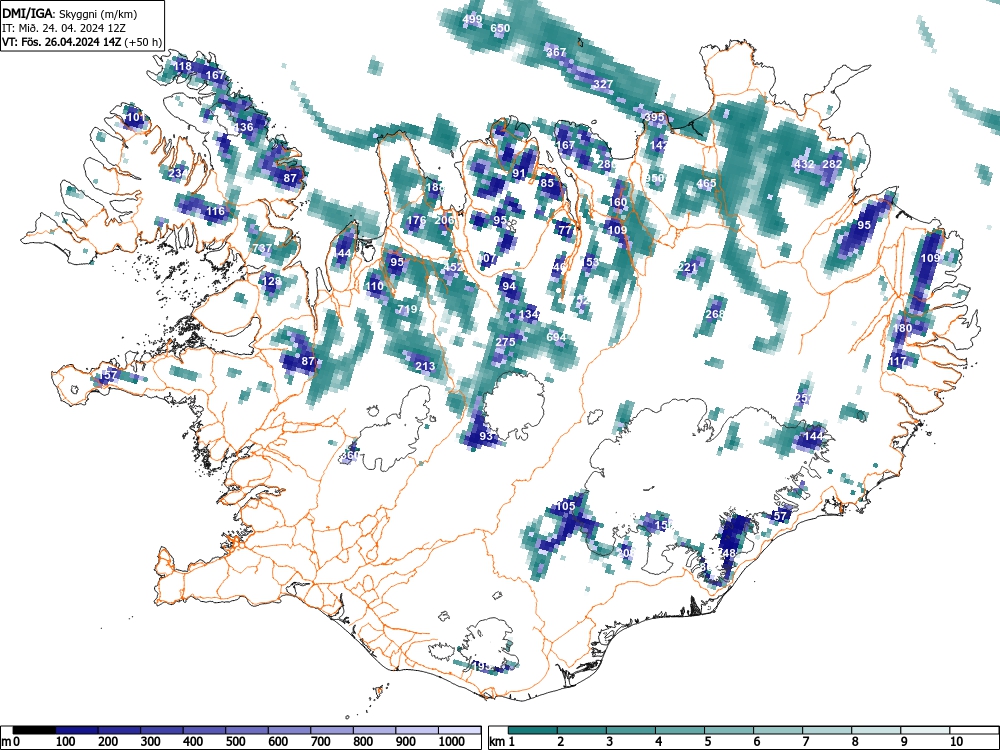Click the 'VT: Fös. 26.04.2024 14Z (+50 h)' line
Image resolution: width=1000 pixels, height=750 pixels.
click(82, 42)
